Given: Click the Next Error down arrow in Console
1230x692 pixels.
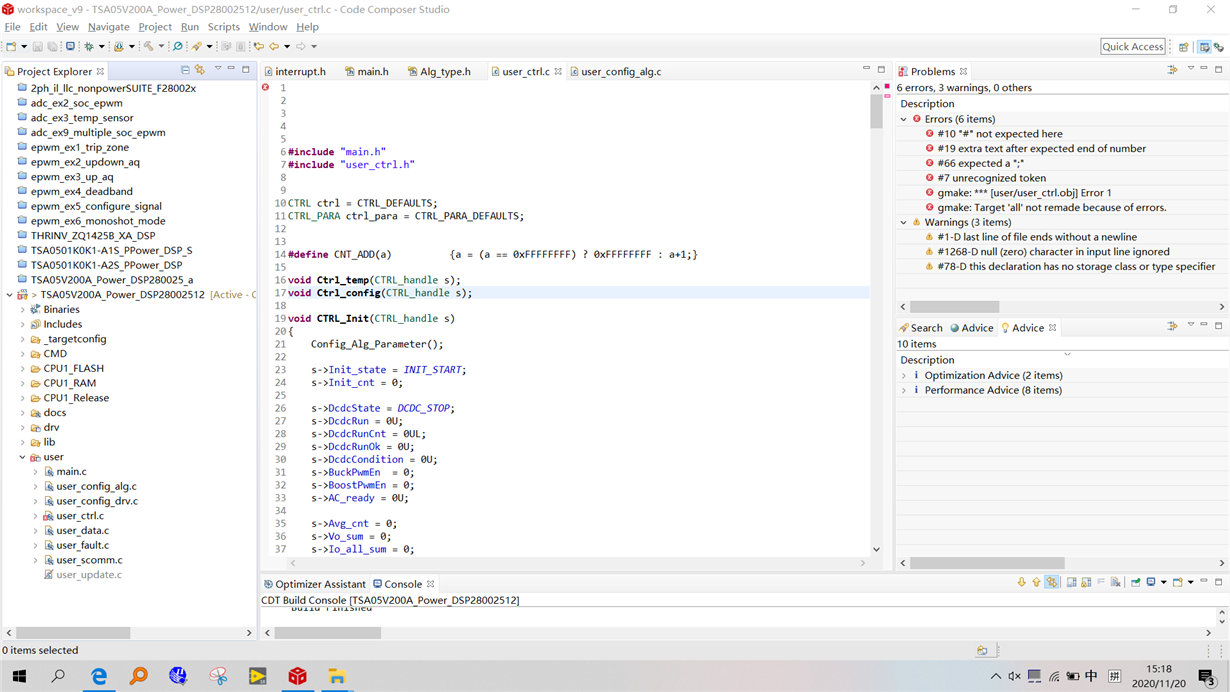Looking at the screenshot, I should [x=1021, y=582].
